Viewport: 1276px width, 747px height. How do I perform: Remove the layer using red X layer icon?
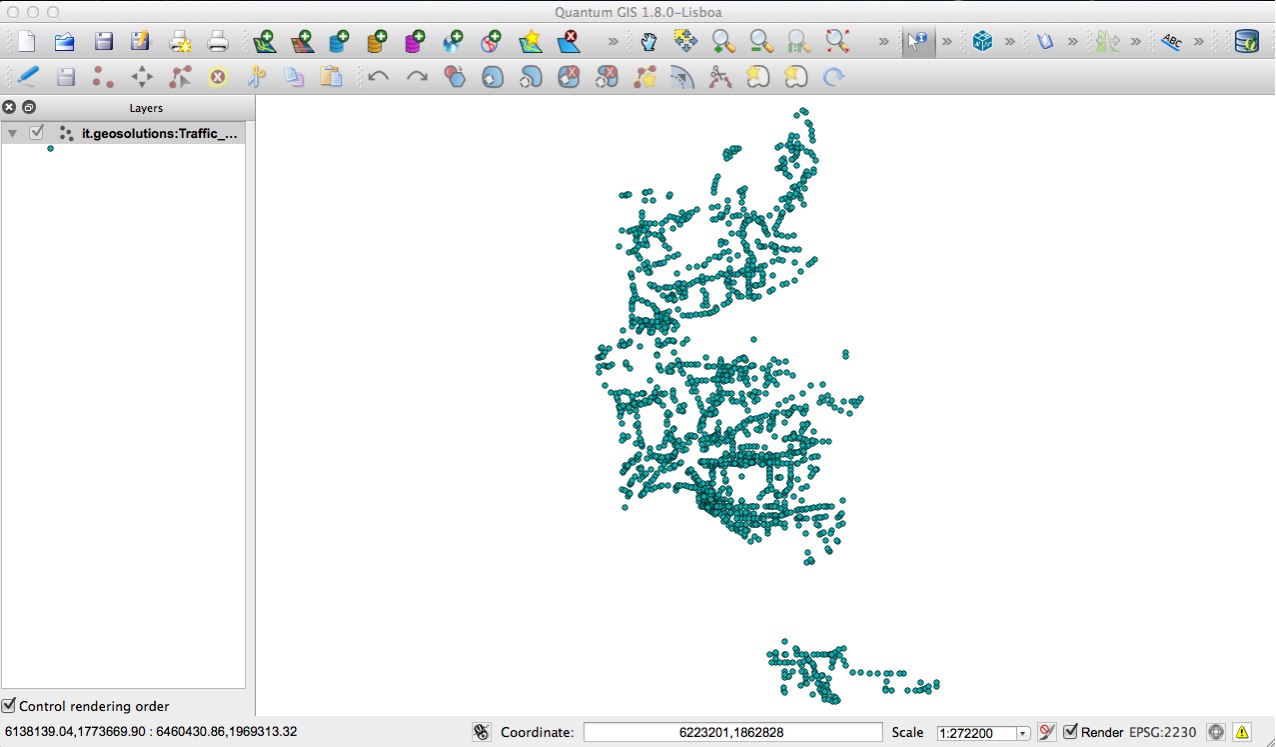coord(567,42)
